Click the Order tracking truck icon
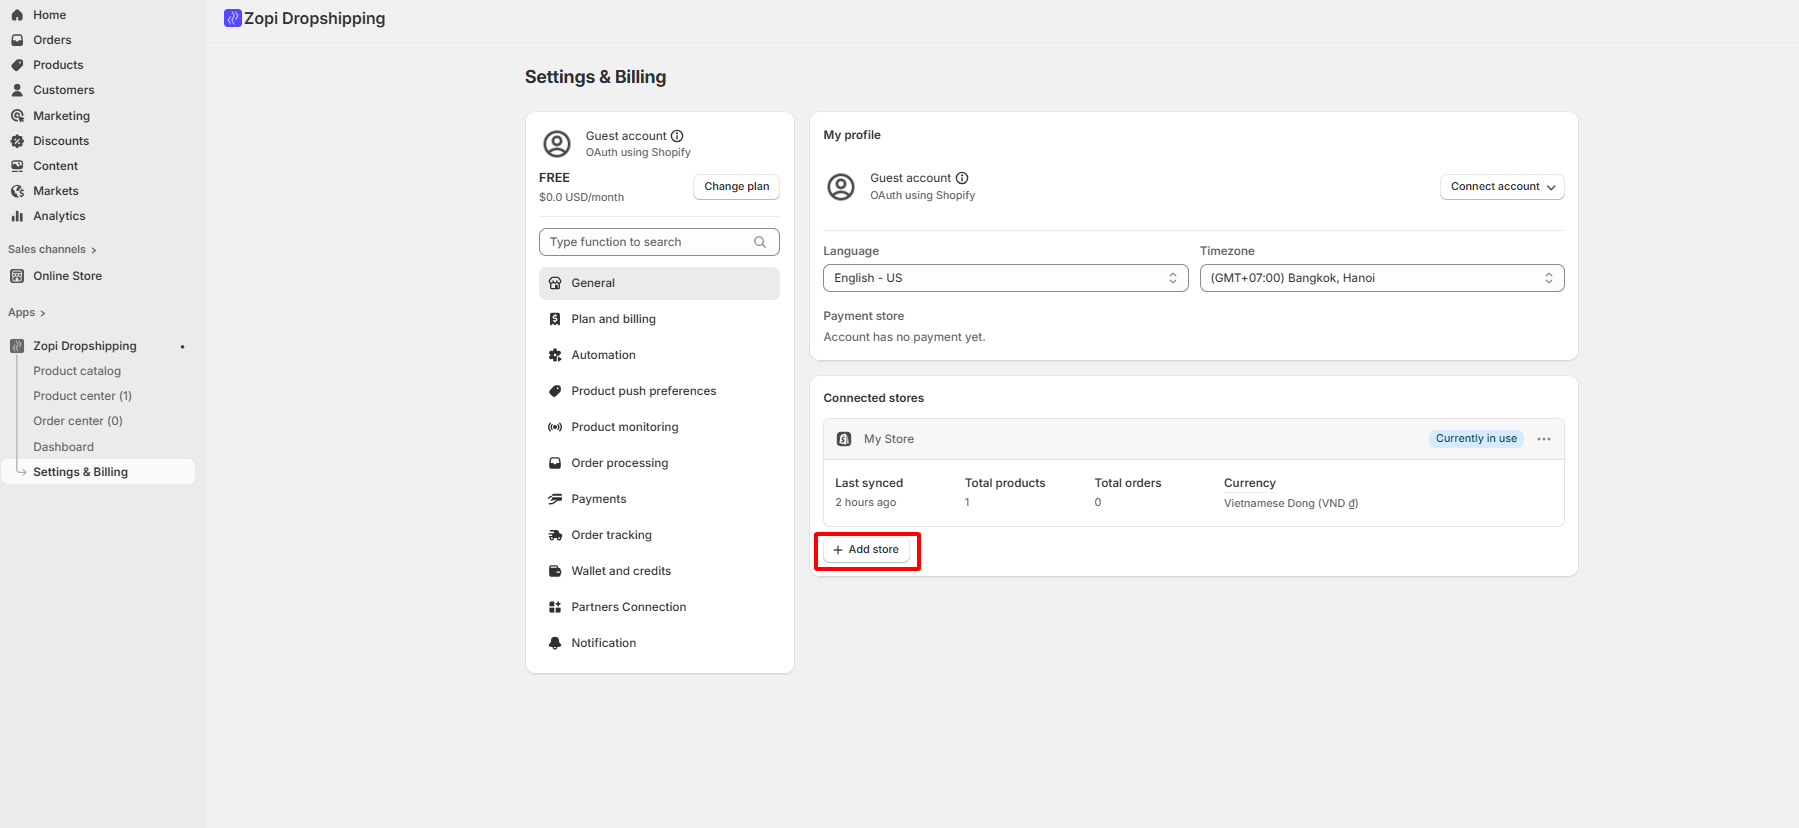 coord(555,535)
